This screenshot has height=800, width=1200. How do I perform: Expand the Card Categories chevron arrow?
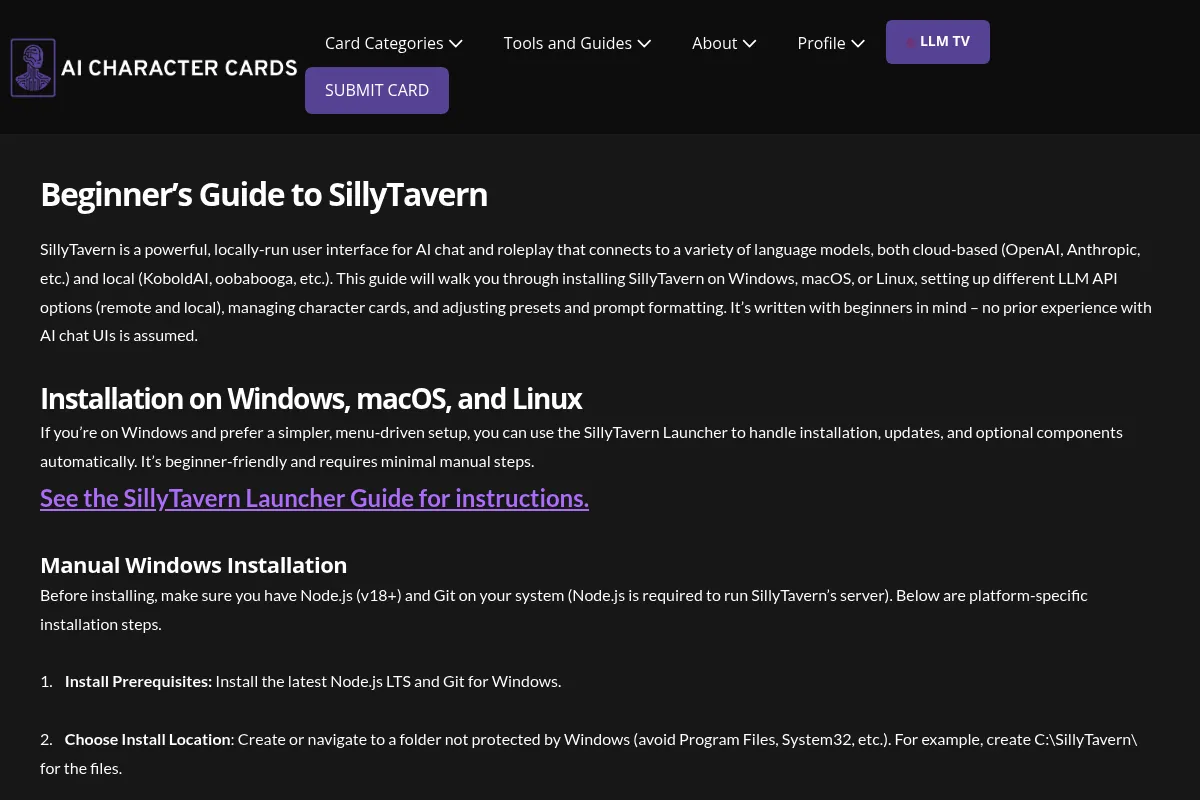(456, 44)
